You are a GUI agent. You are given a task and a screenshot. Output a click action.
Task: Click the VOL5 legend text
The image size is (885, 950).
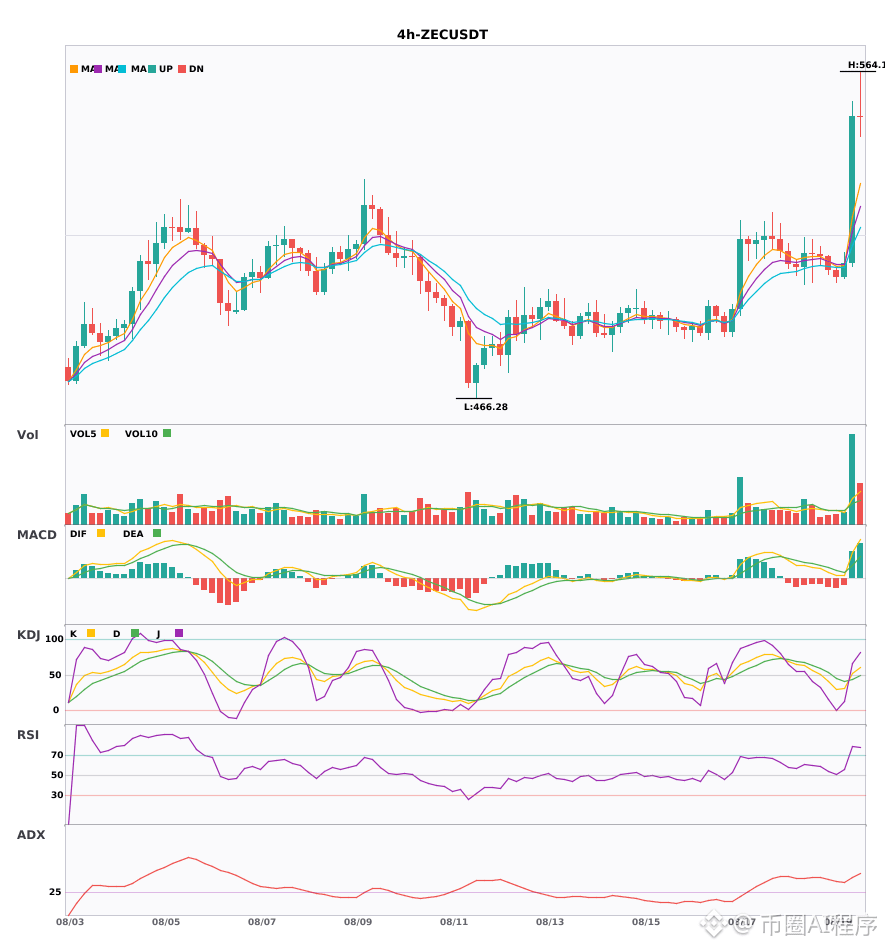pyautogui.click(x=83, y=434)
